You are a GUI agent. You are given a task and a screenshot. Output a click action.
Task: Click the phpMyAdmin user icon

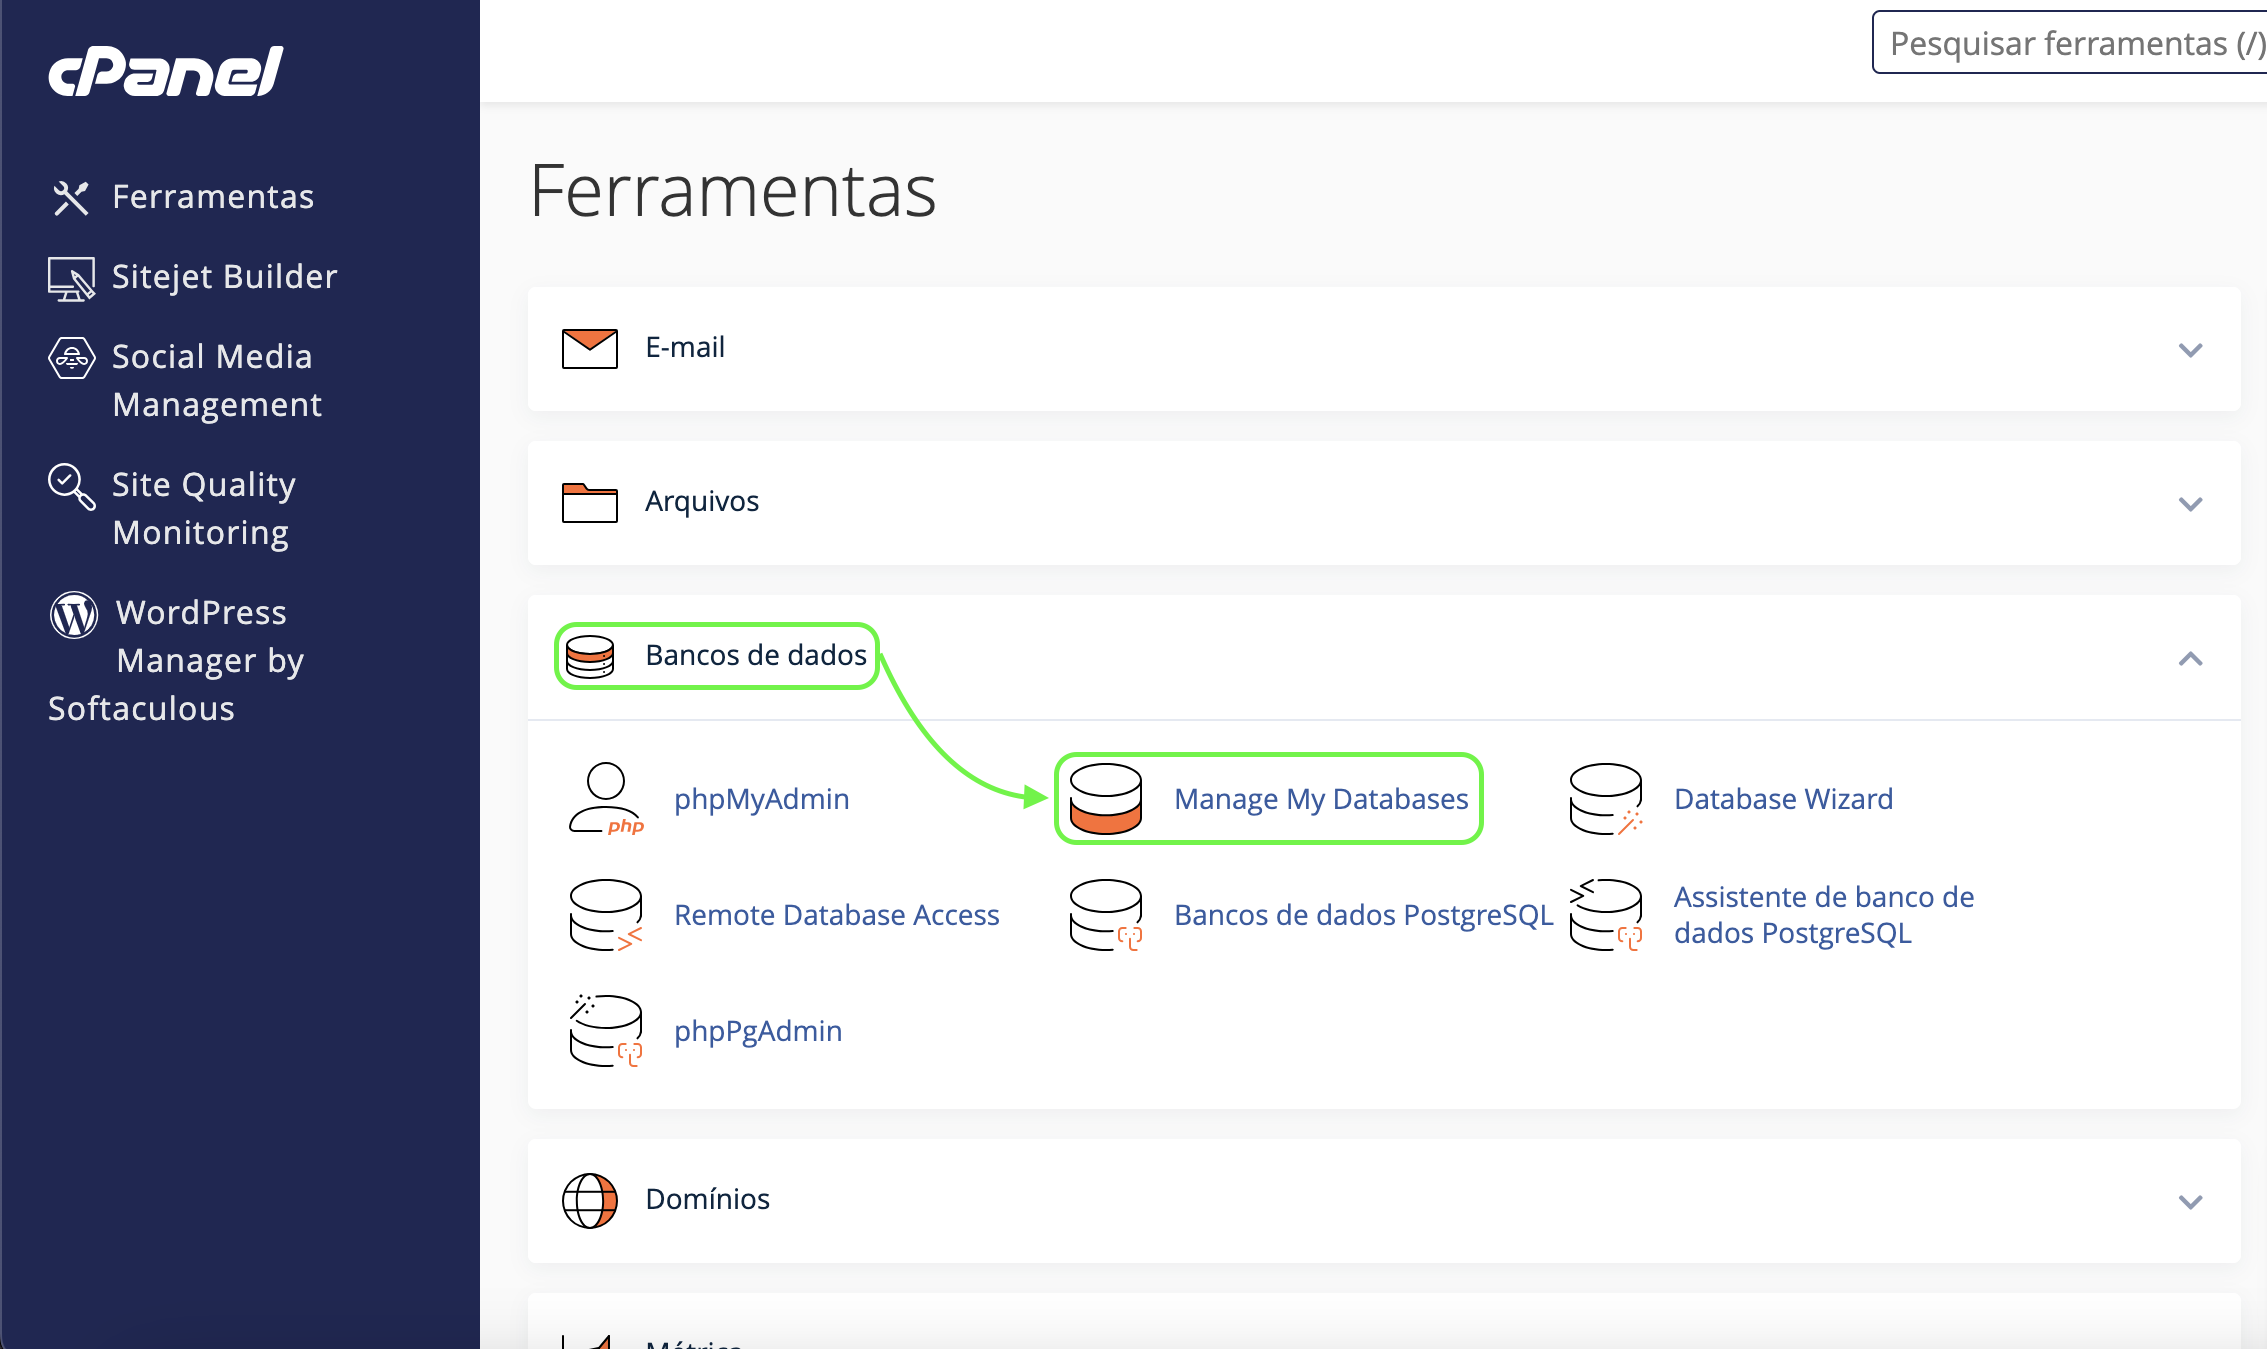click(x=605, y=798)
